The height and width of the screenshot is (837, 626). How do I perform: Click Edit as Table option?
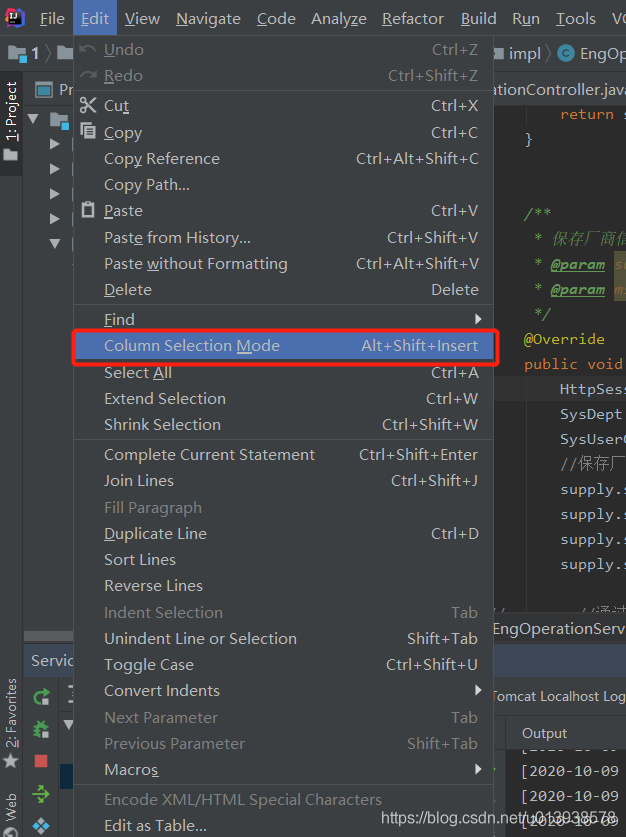tap(155, 825)
